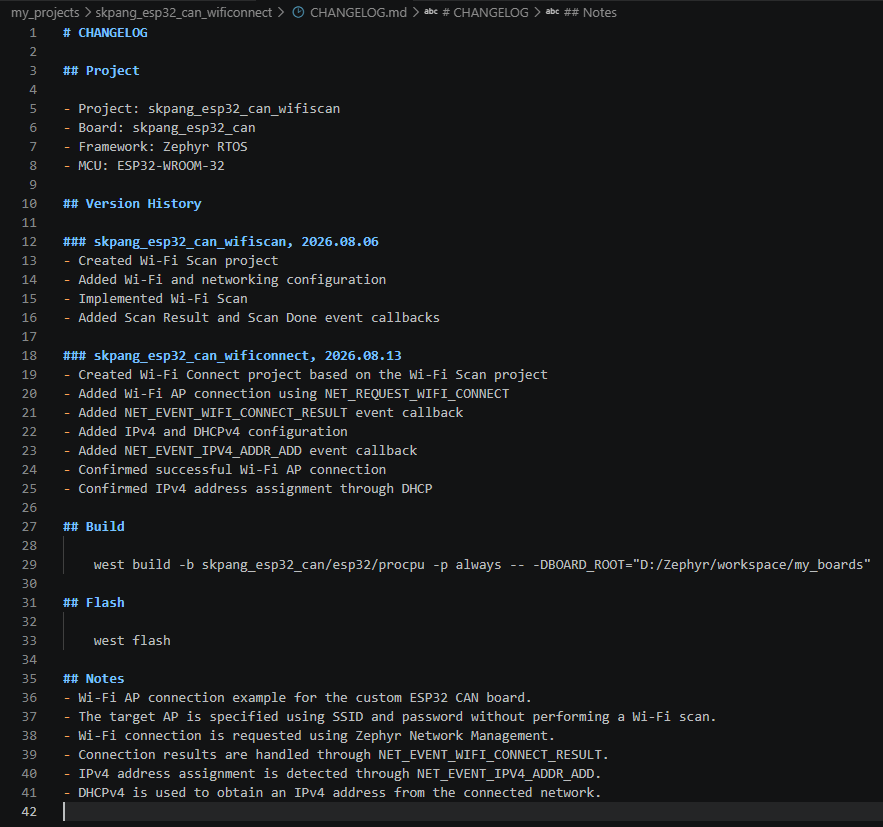This screenshot has height=827, width=883.
Task: Click 'IPv4 address assignment is detected through' line
Action: [332, 774]
